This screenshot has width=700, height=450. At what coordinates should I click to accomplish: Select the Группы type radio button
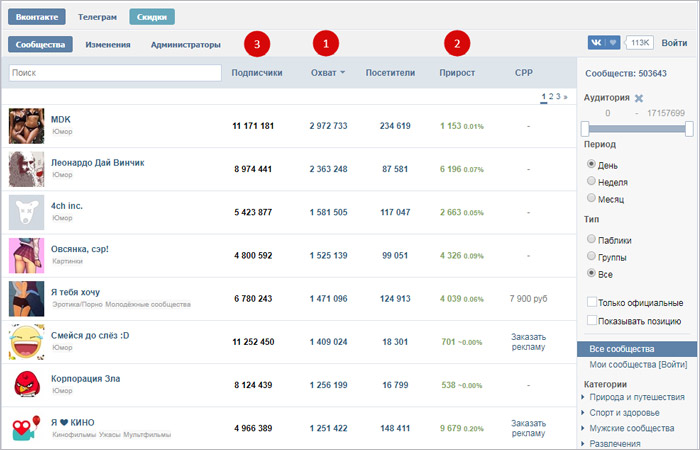(x=591, y=256)
